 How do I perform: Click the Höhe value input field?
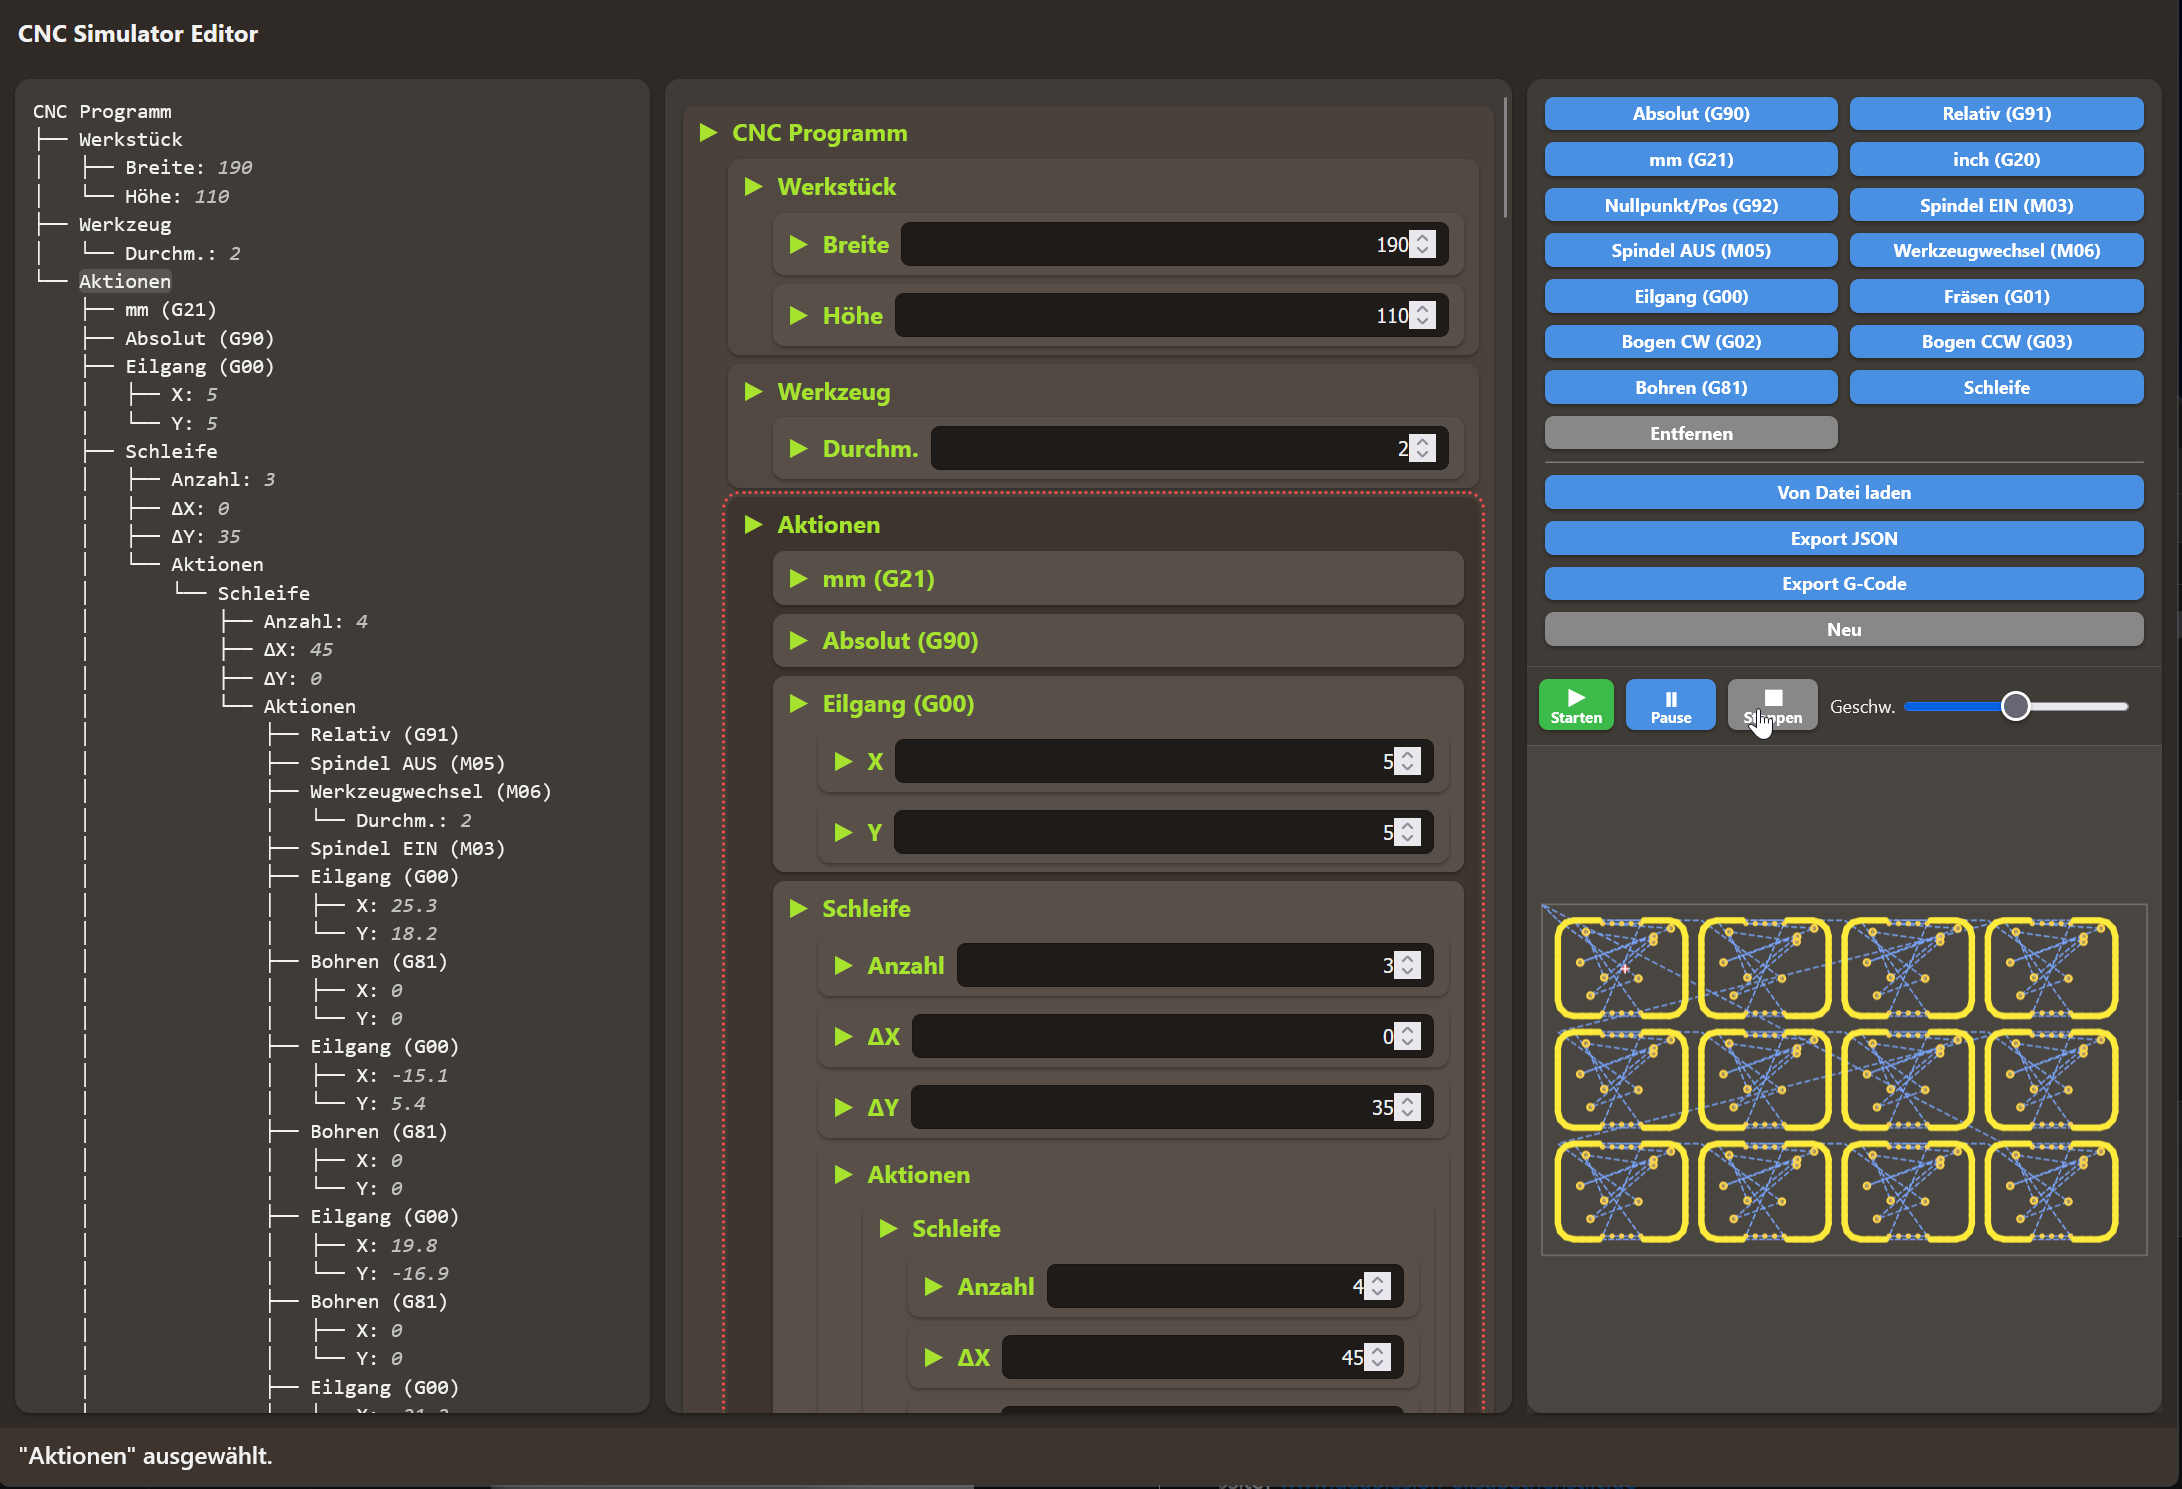pyautogui.click(x=1171, y=315)
